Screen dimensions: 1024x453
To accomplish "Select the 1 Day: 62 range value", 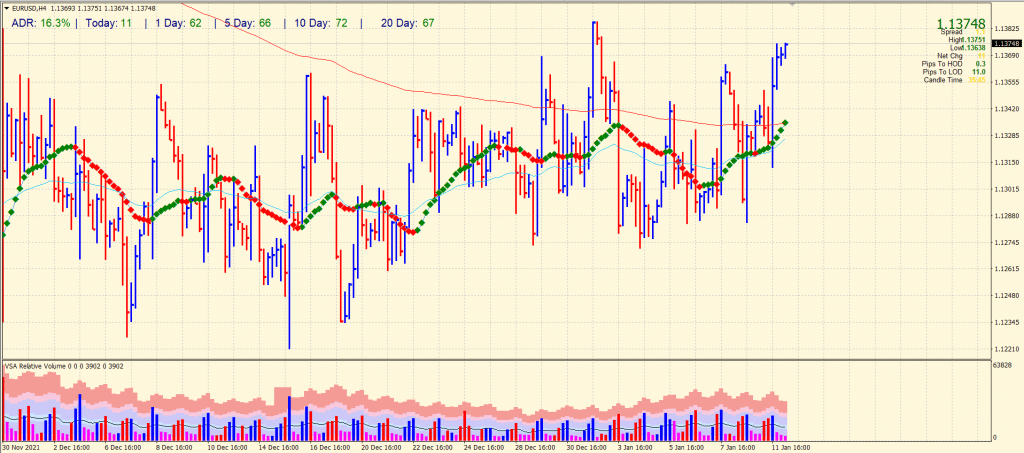I will (x=178, y=23).
